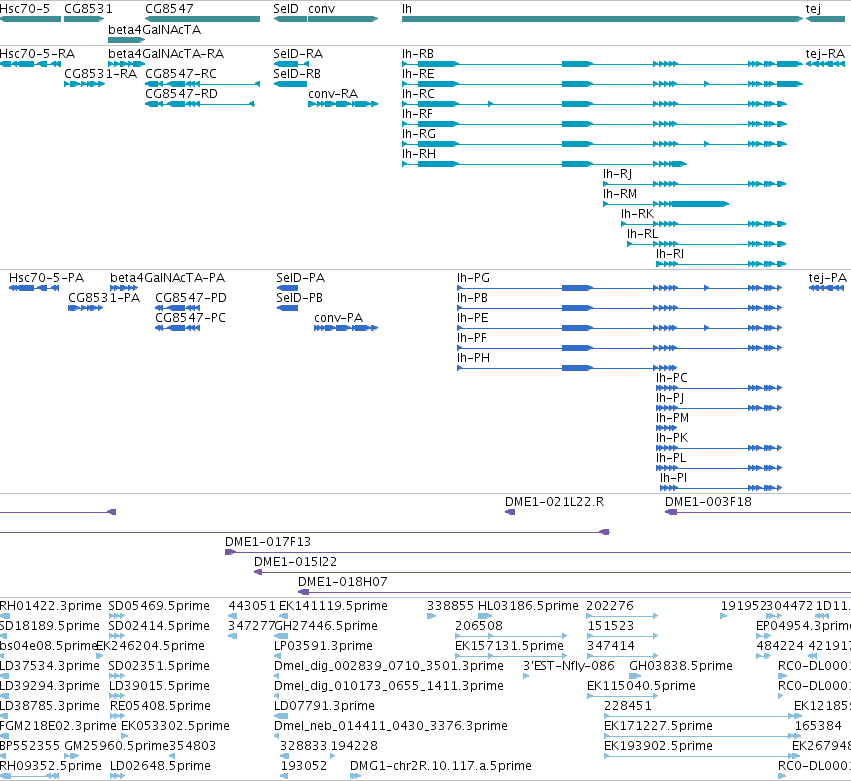
Task: Click the CG8531-RA transcript label
Action: pos(100,74)
